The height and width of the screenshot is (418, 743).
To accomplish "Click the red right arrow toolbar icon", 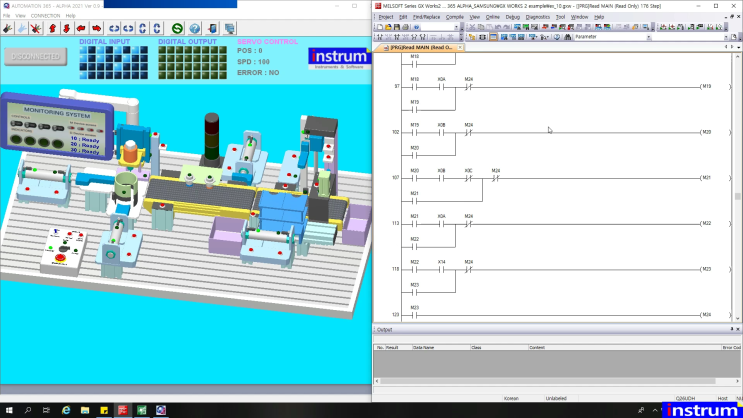I will pyautogui.click(x=96, y=28).
